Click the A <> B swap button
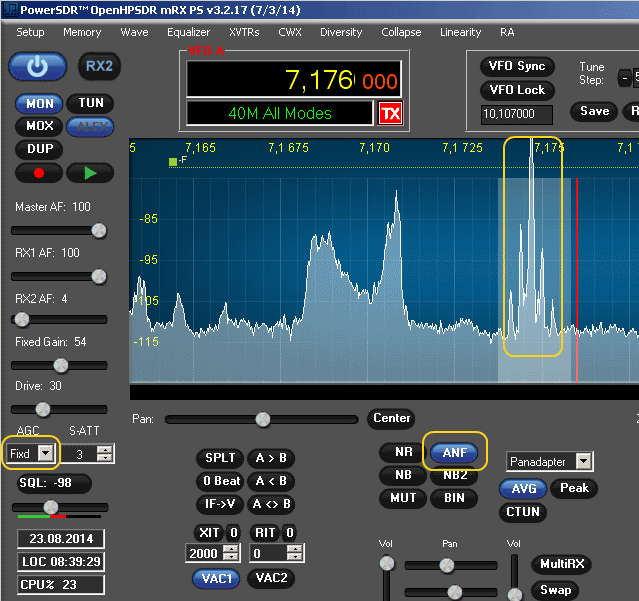This screenshot has height=601, width=639. 271,504
